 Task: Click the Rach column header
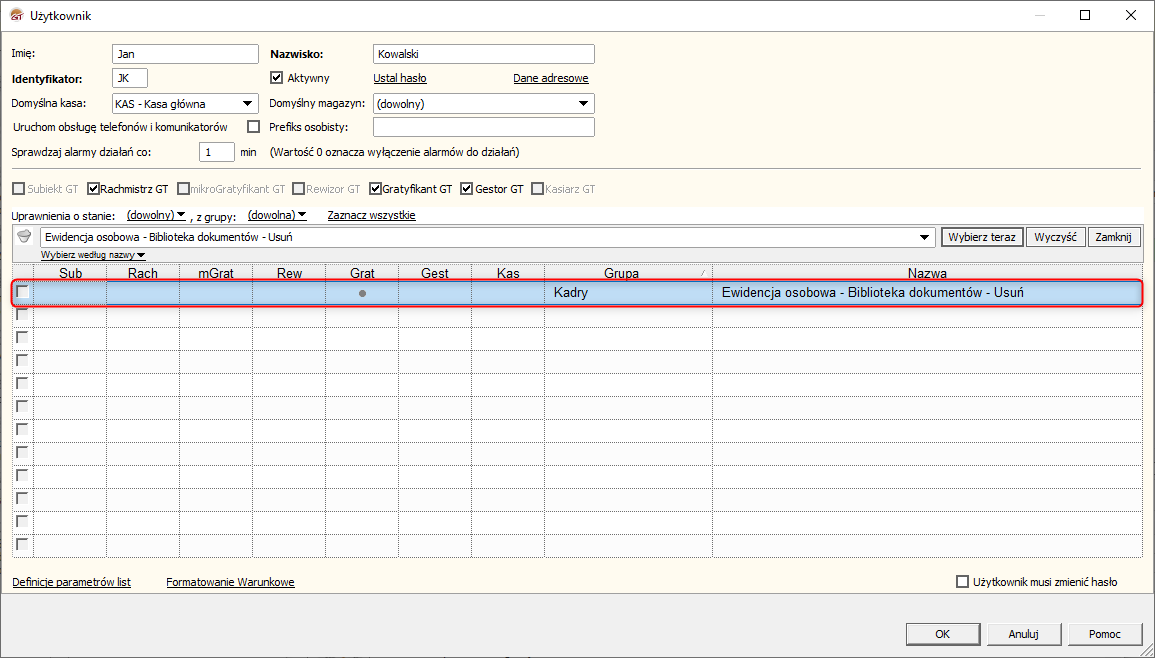(143, 273)
